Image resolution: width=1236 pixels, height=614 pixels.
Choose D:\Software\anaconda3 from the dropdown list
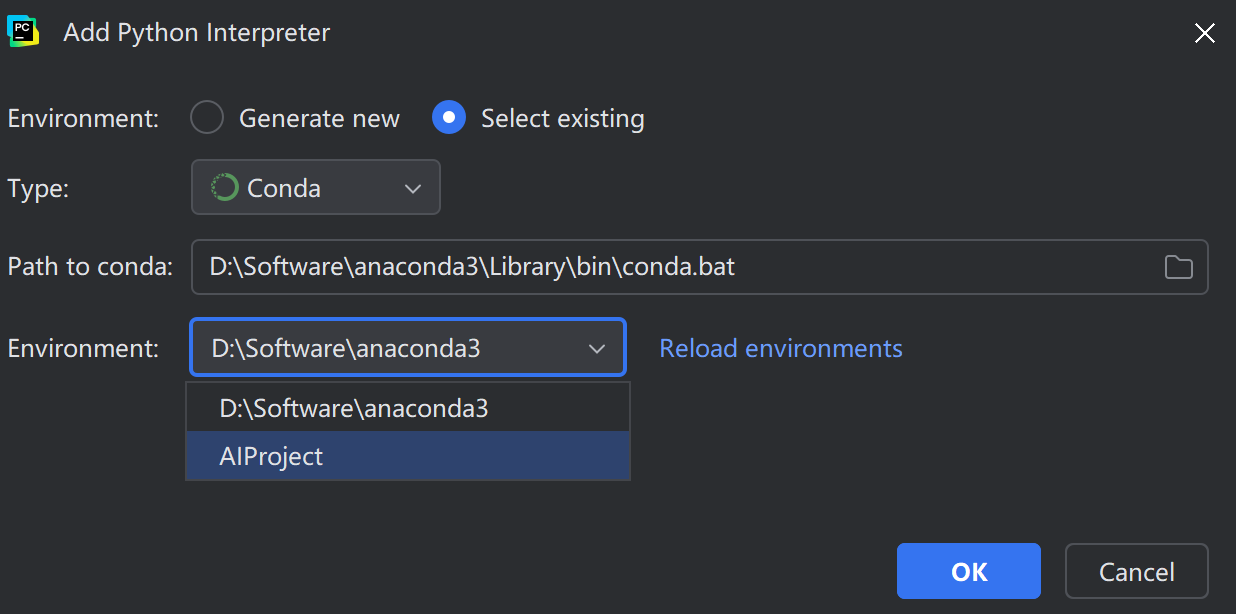[408, 408]
